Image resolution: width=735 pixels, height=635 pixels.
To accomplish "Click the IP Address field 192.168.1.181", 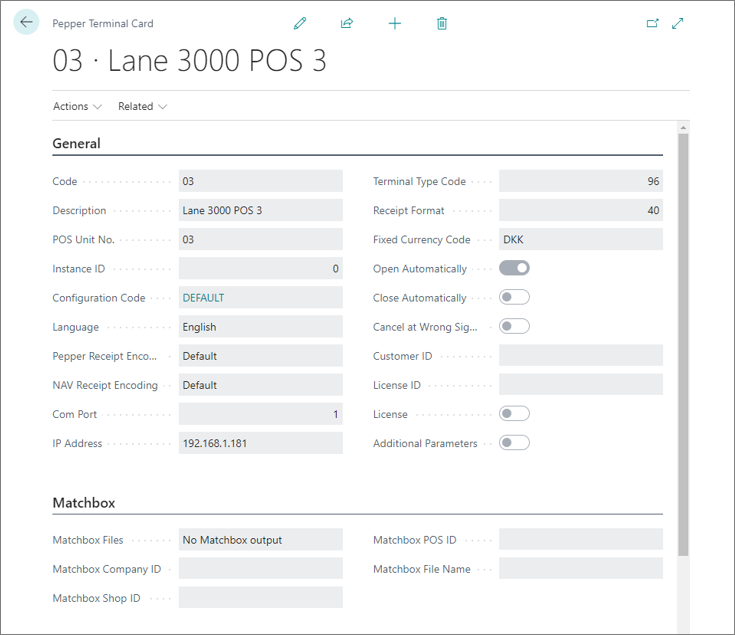I will click(x=261, y=442).
